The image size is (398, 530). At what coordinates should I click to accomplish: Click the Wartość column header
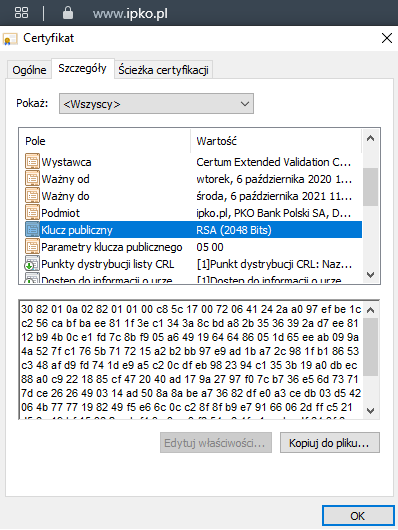[x=216, y=141]
